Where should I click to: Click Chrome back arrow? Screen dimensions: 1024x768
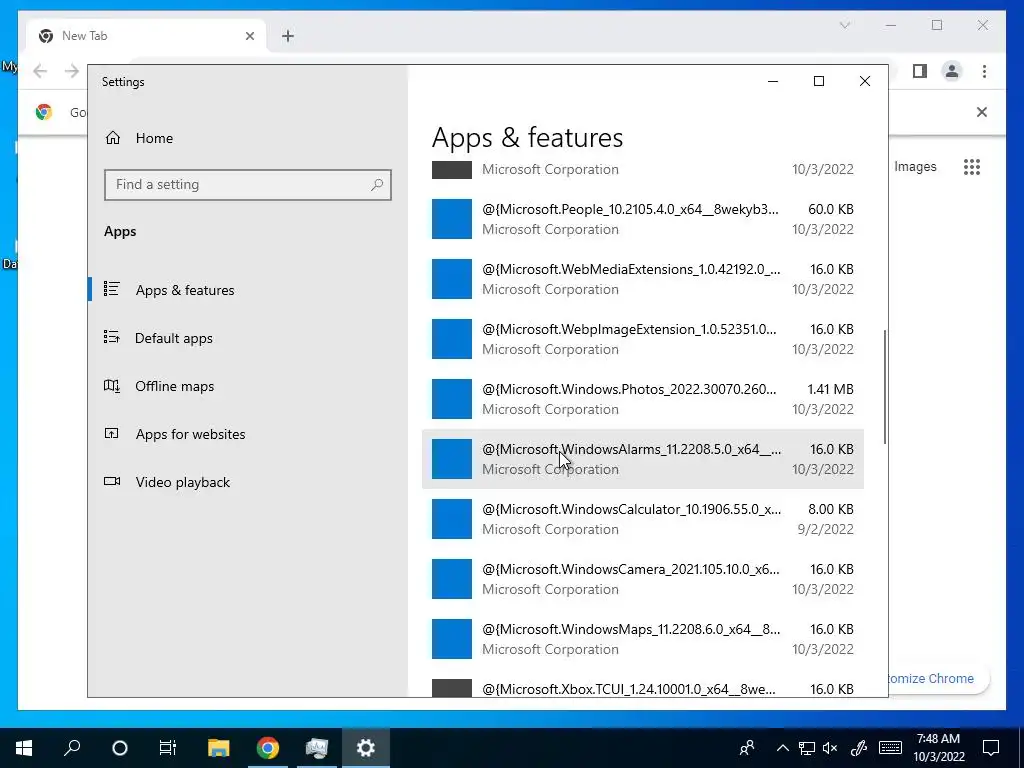coord(40,71)
